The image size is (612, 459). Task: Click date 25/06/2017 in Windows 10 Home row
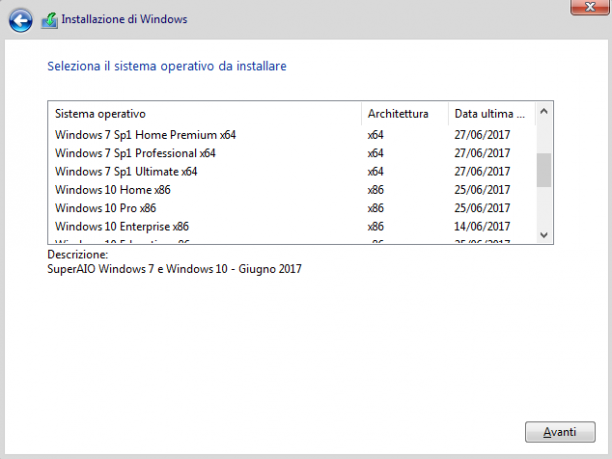pos(482,190)
